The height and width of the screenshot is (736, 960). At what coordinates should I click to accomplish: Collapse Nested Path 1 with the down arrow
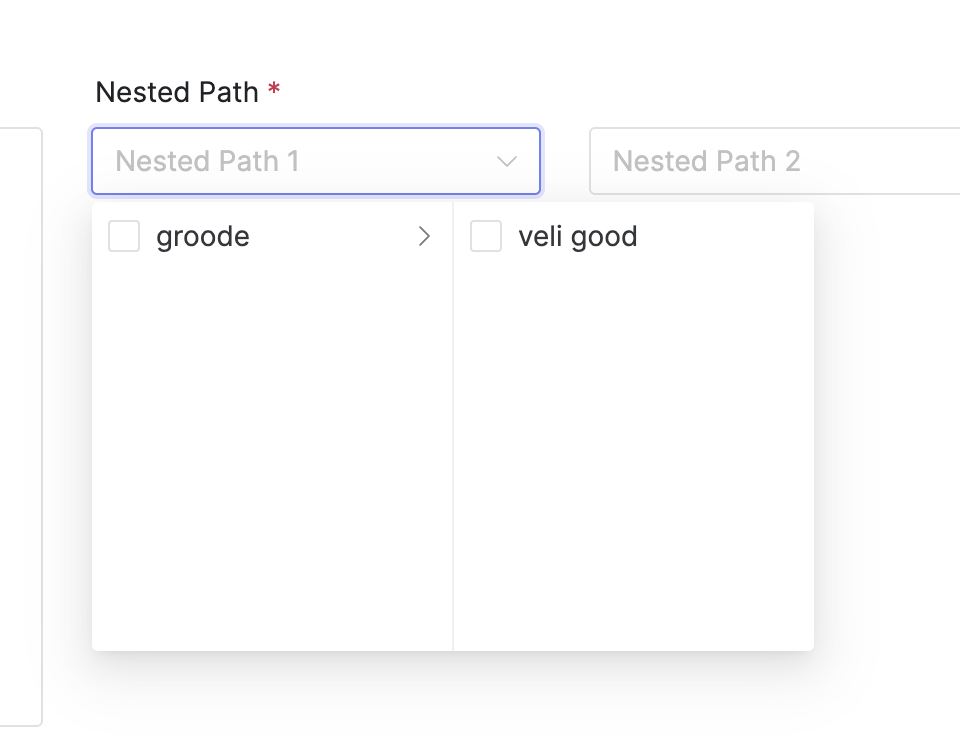[x=507, y=161]
